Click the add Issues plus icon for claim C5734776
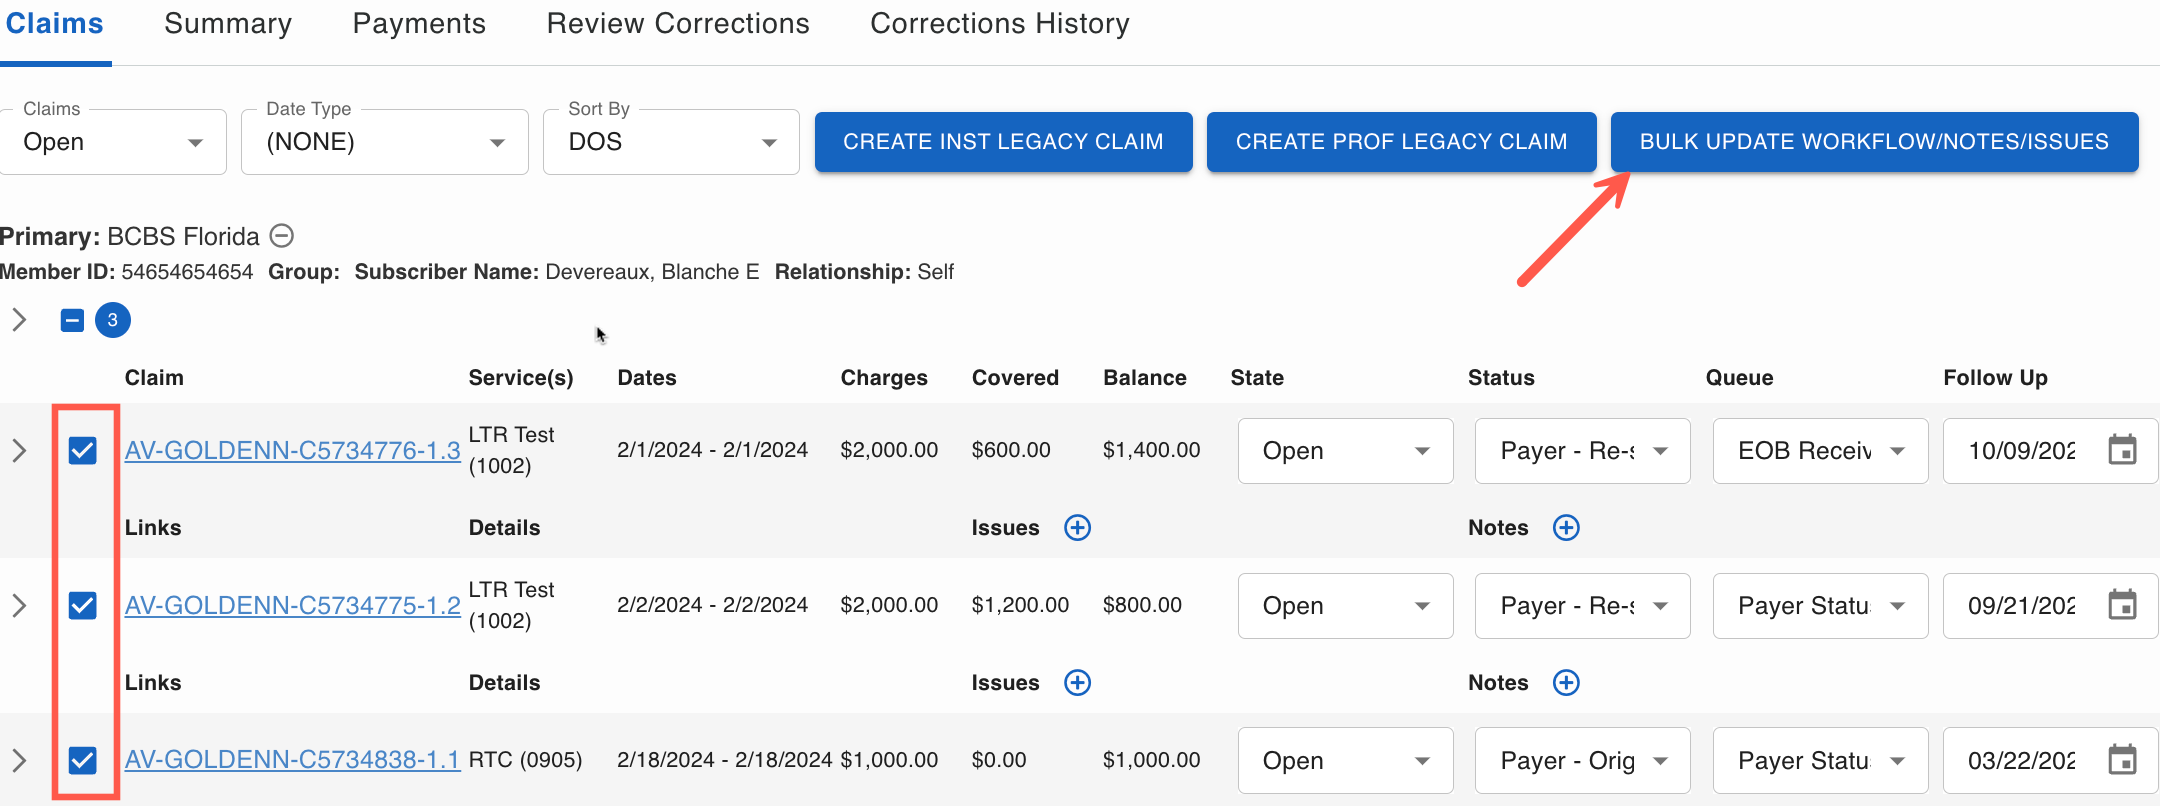This screenshot has height=806, width=2160. point(1077,528)
